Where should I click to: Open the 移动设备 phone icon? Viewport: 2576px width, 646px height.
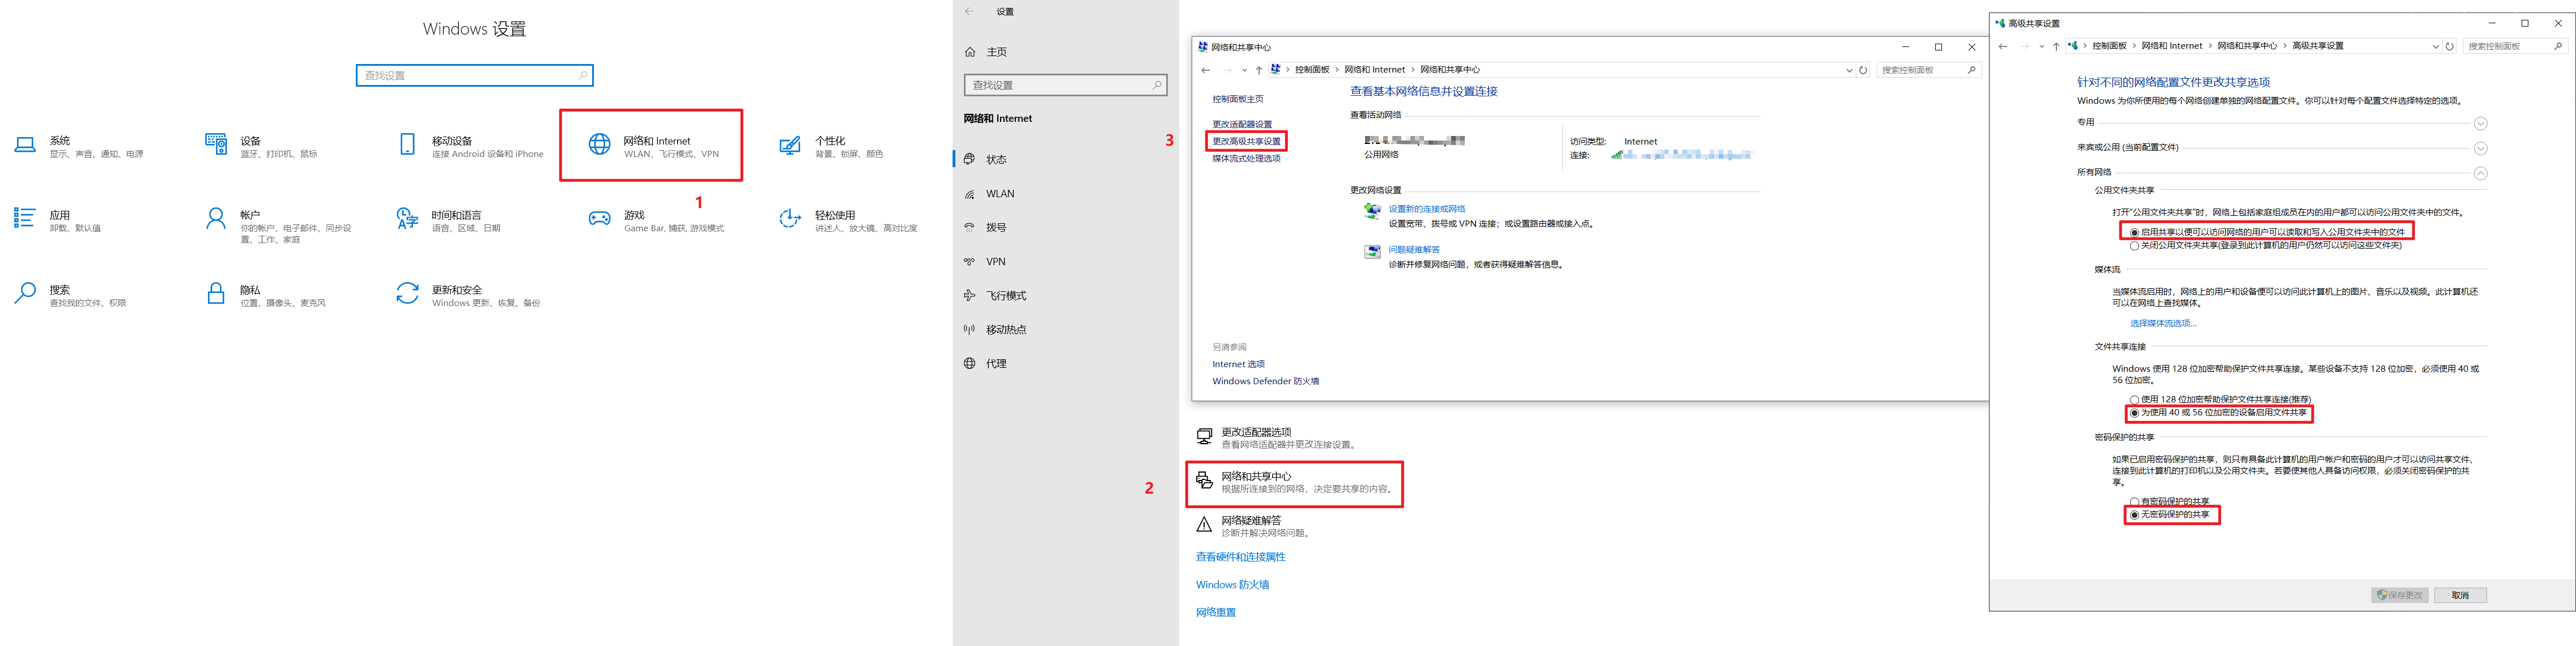[407, 145]
